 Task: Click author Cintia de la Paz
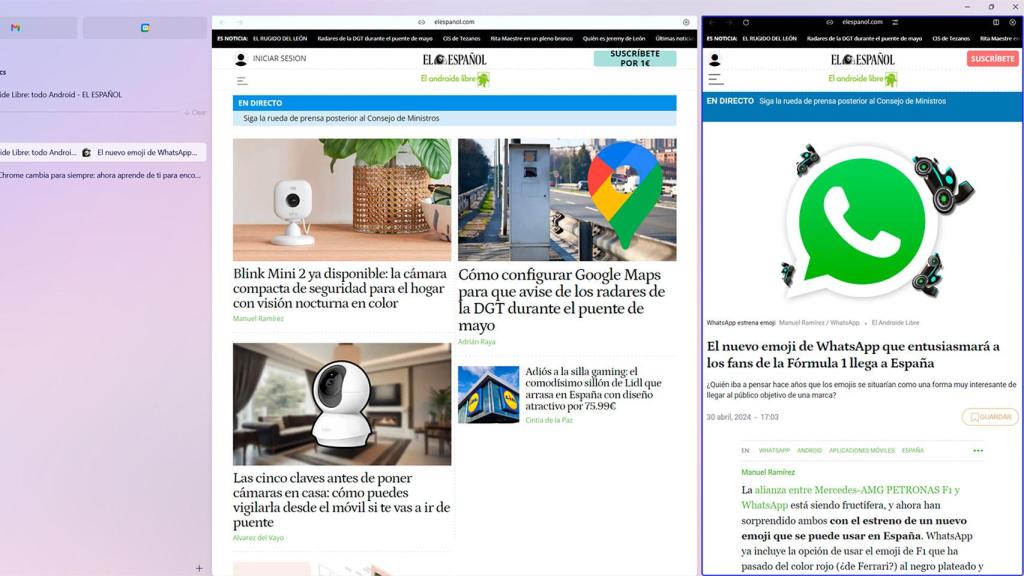[549, 420]
